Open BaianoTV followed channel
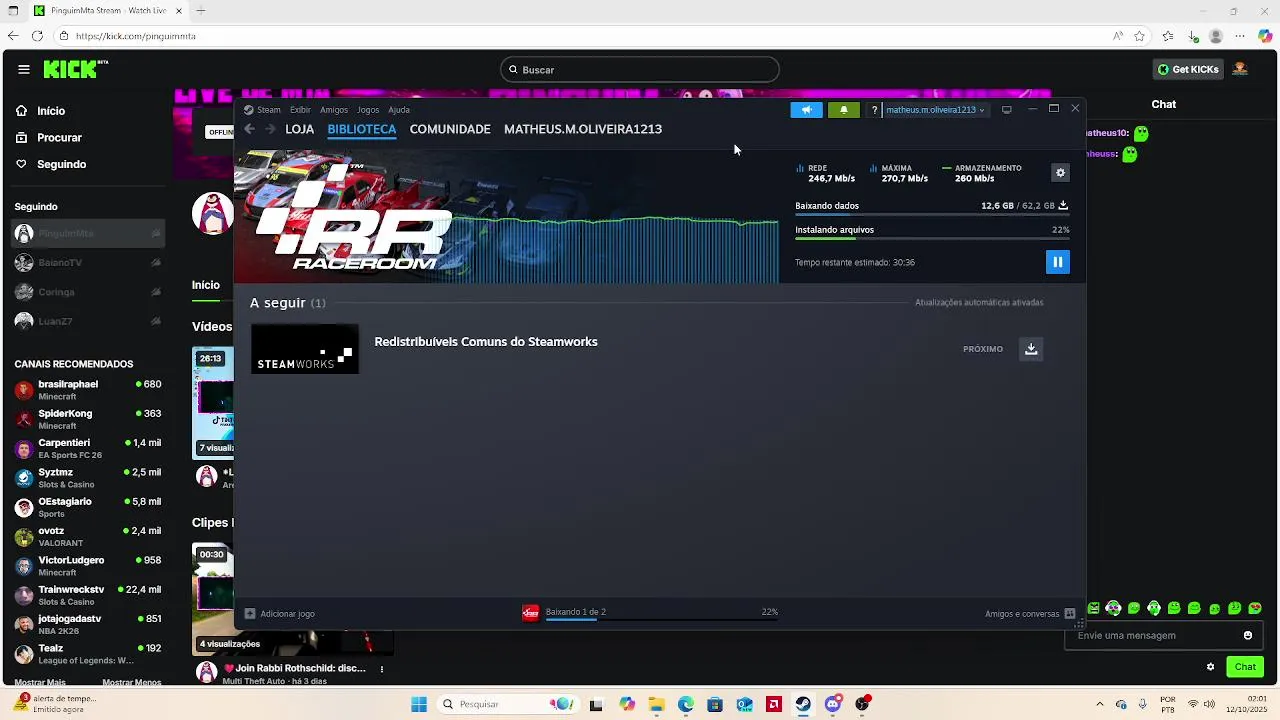1280x720 pixels. coord(89,263)
